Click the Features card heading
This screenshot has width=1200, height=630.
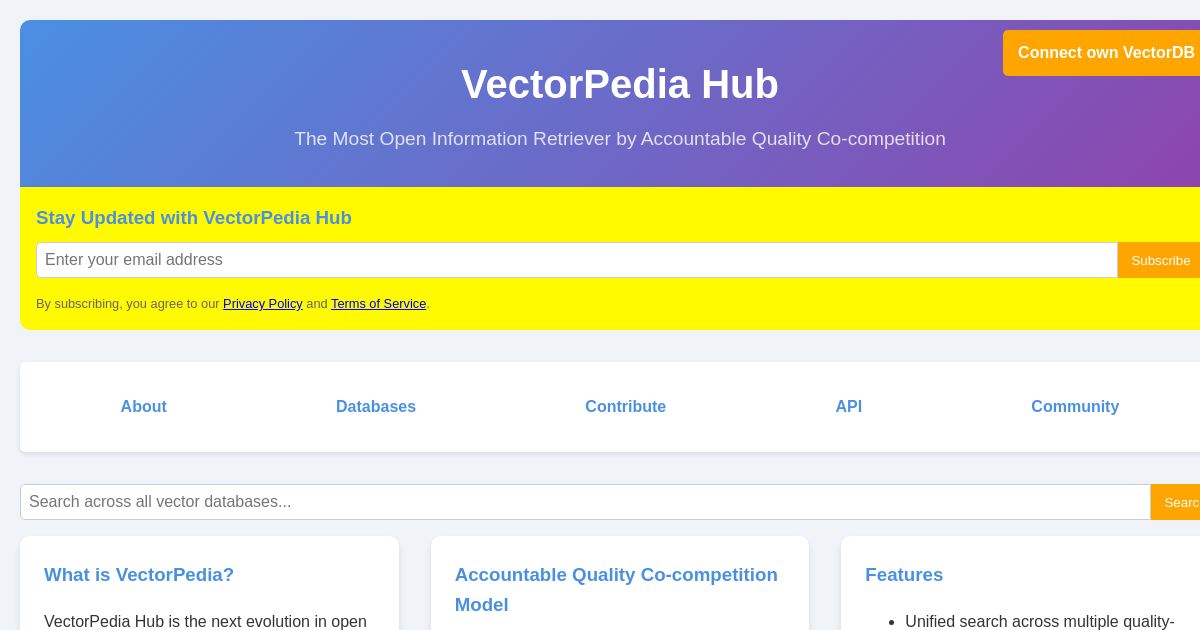tap(904, 575)
